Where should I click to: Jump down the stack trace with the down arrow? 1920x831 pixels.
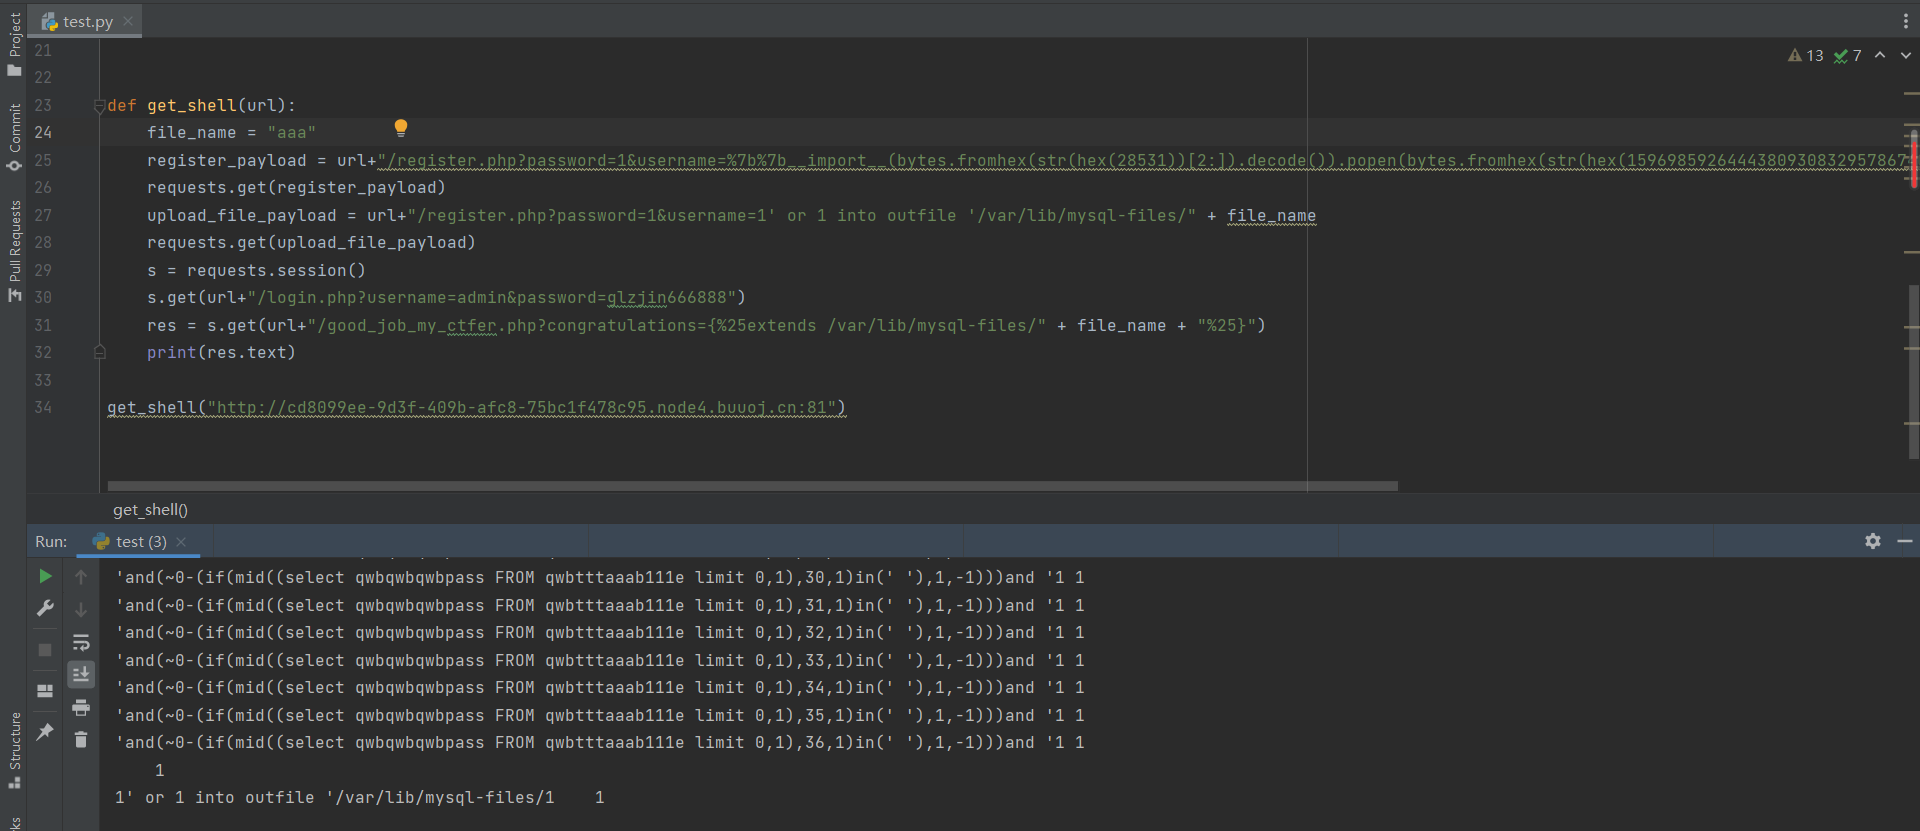(x=81, y=609)
